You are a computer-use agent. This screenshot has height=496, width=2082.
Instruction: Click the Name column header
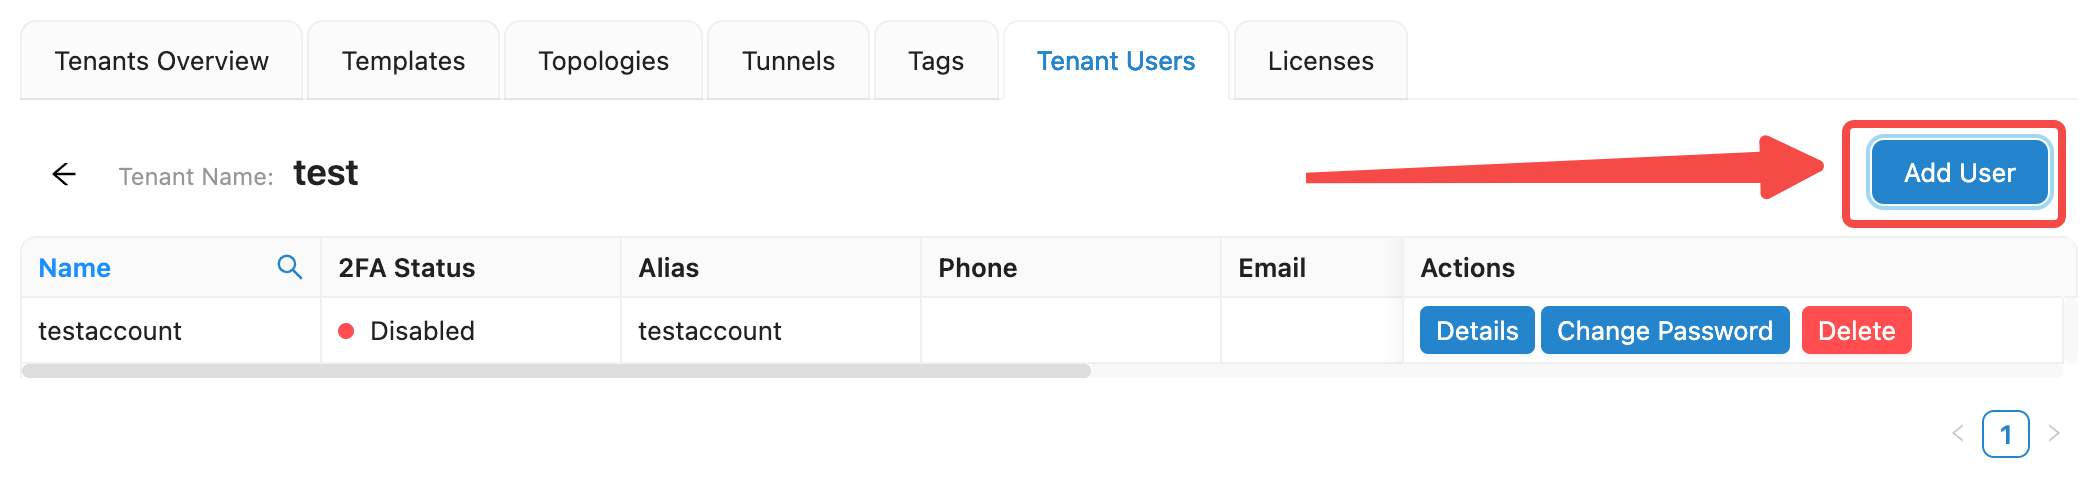pos(75,268)
